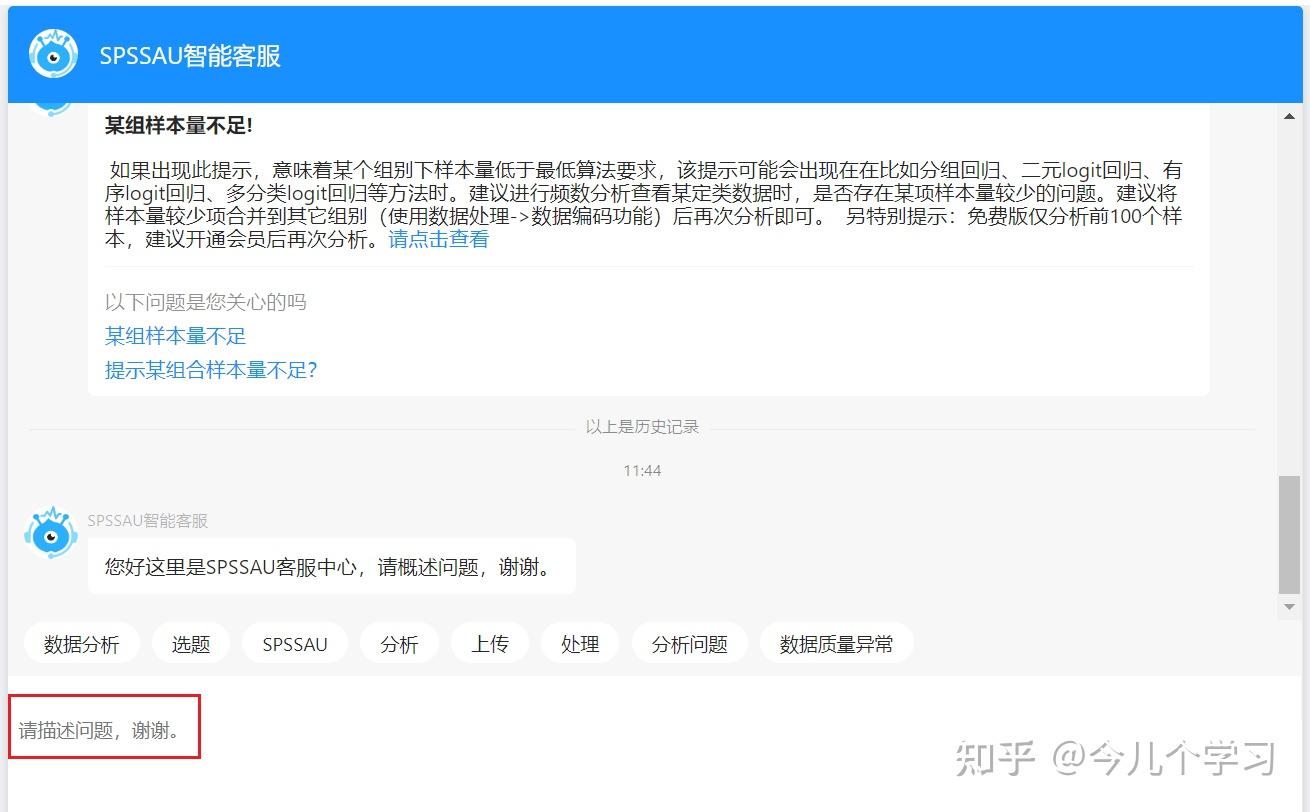The height and width of the screenshot is (812, 1310).
Task: Open the 请点击查看 link
Action: pos(437,239)
